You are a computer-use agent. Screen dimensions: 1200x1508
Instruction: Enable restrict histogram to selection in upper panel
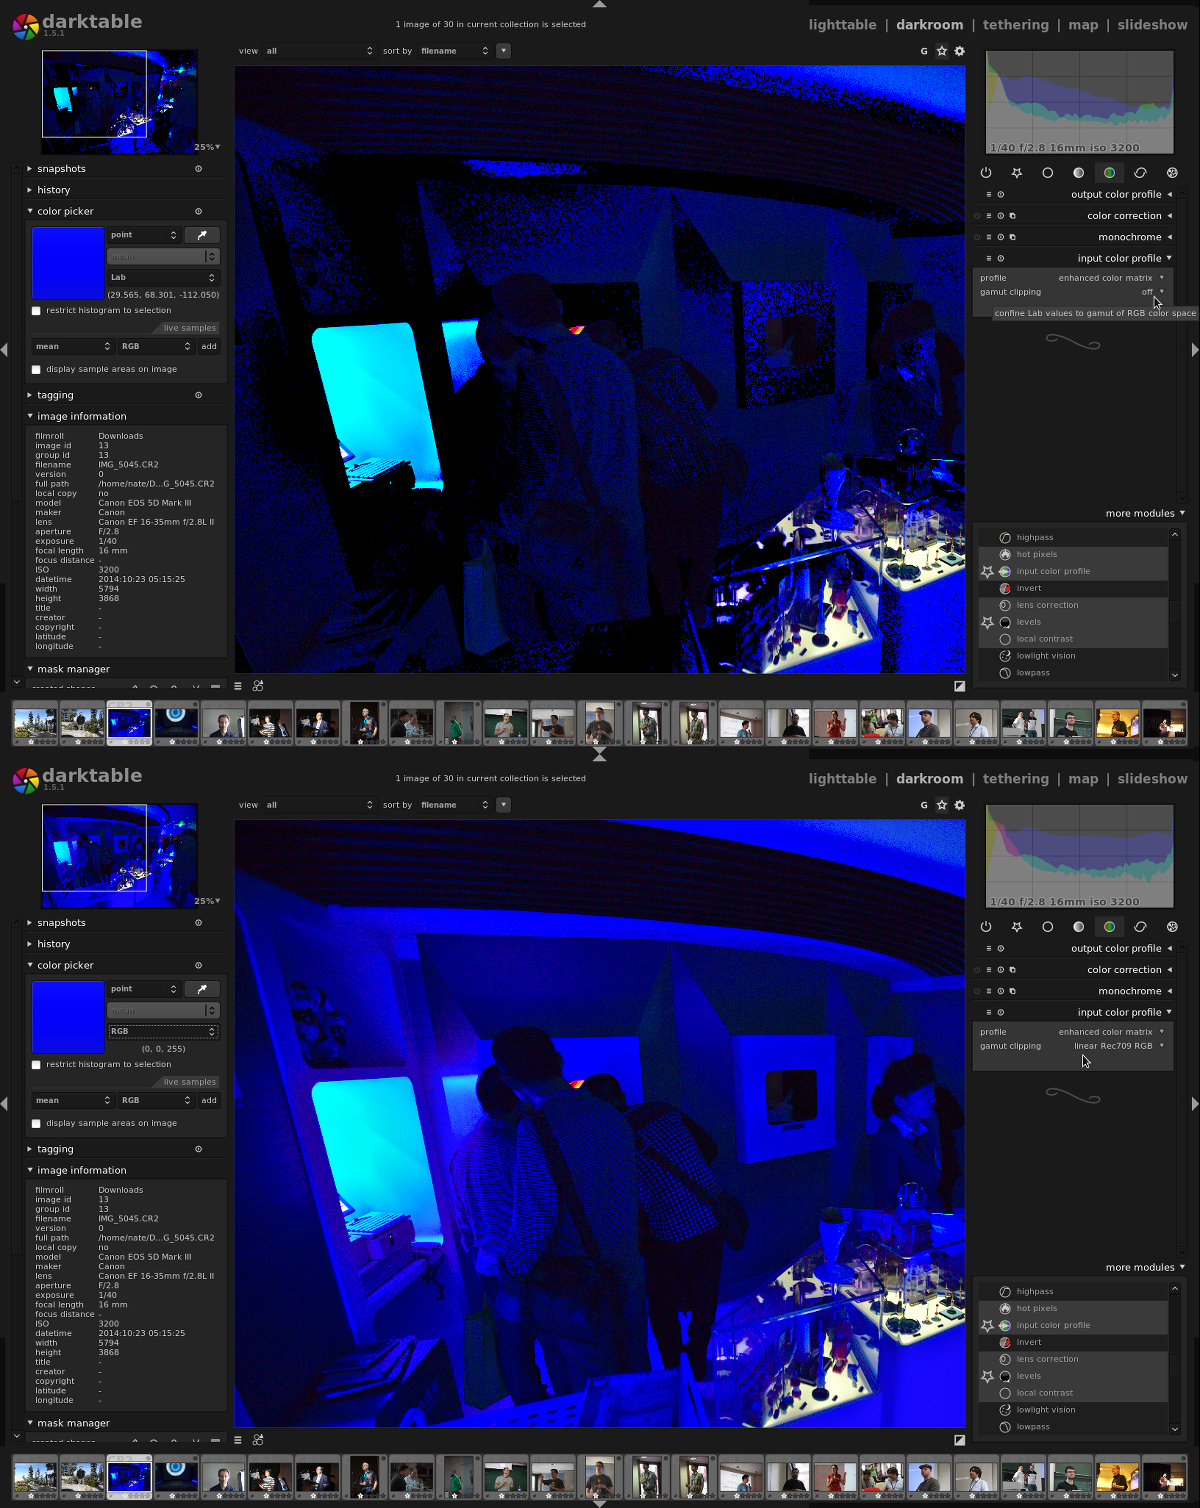37,311
